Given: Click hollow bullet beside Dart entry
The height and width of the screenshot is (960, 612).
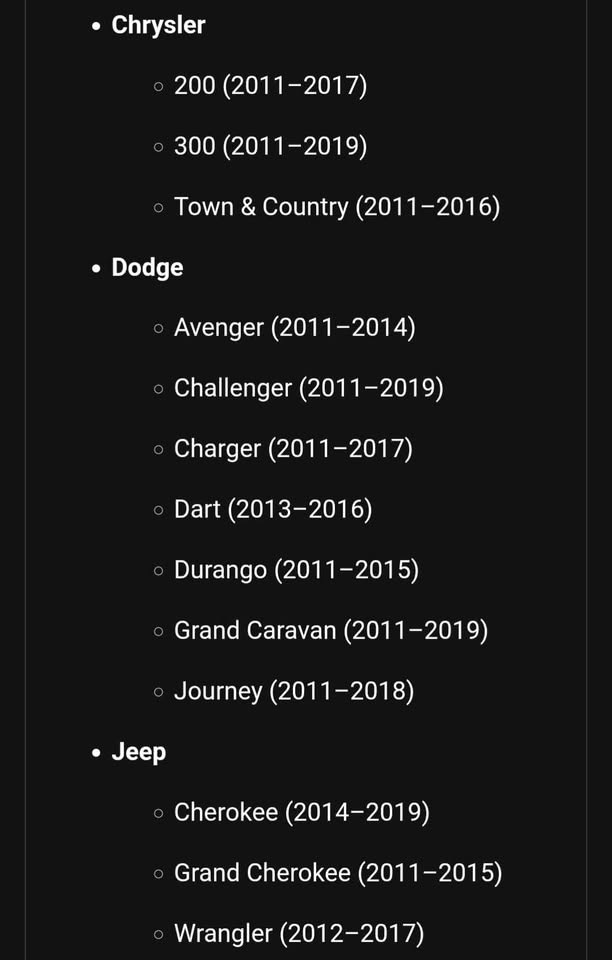Looking at the screenshot, I should 159,511.
